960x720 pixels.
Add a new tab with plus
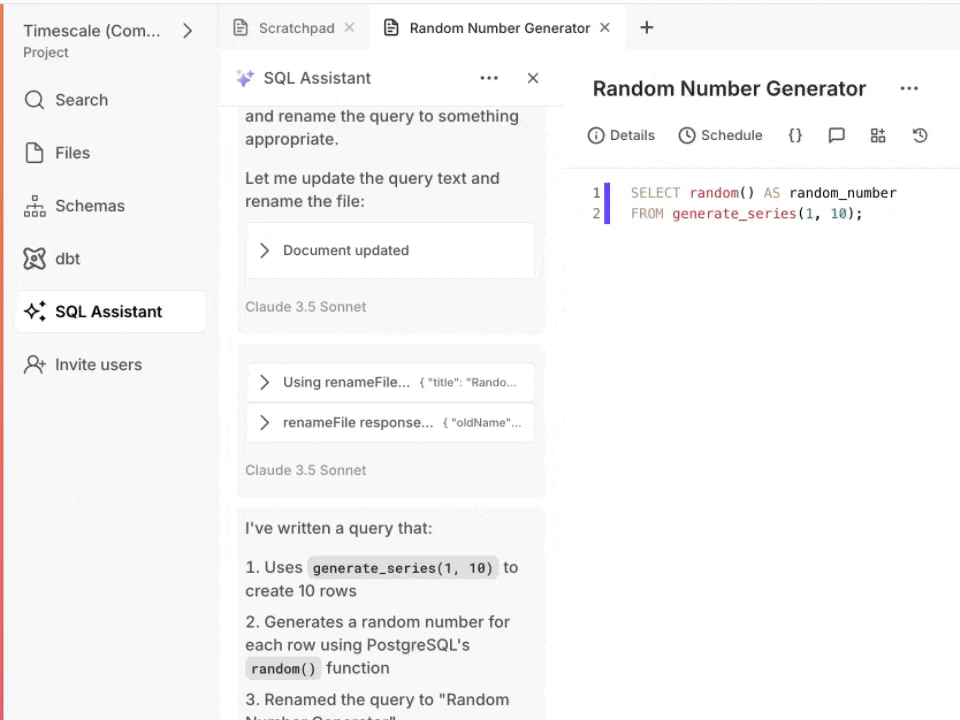(647, 28)
